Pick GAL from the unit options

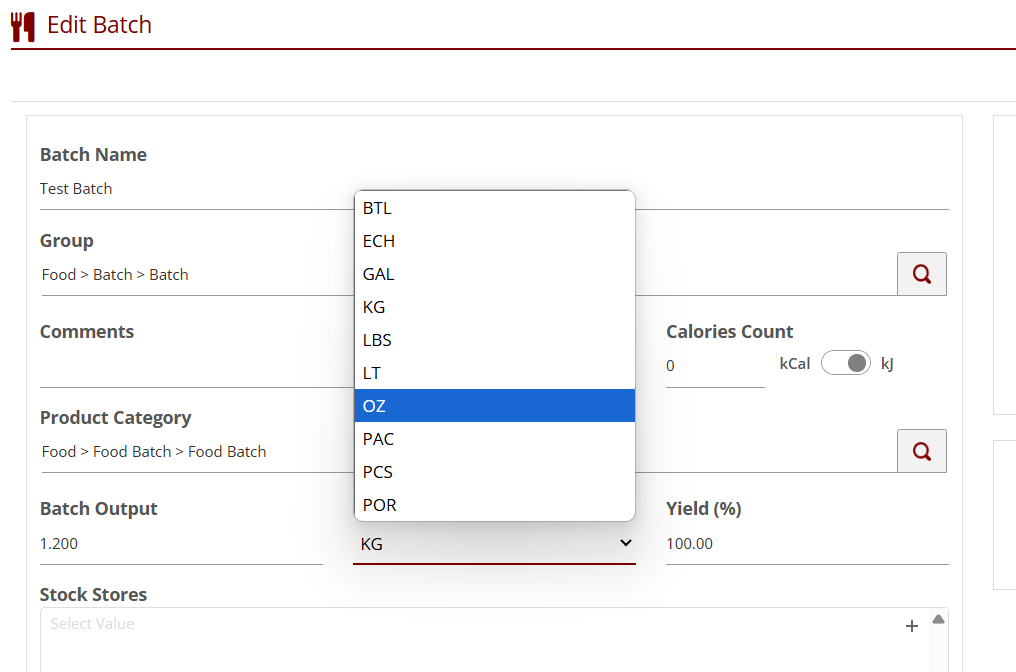pos(494,274)
